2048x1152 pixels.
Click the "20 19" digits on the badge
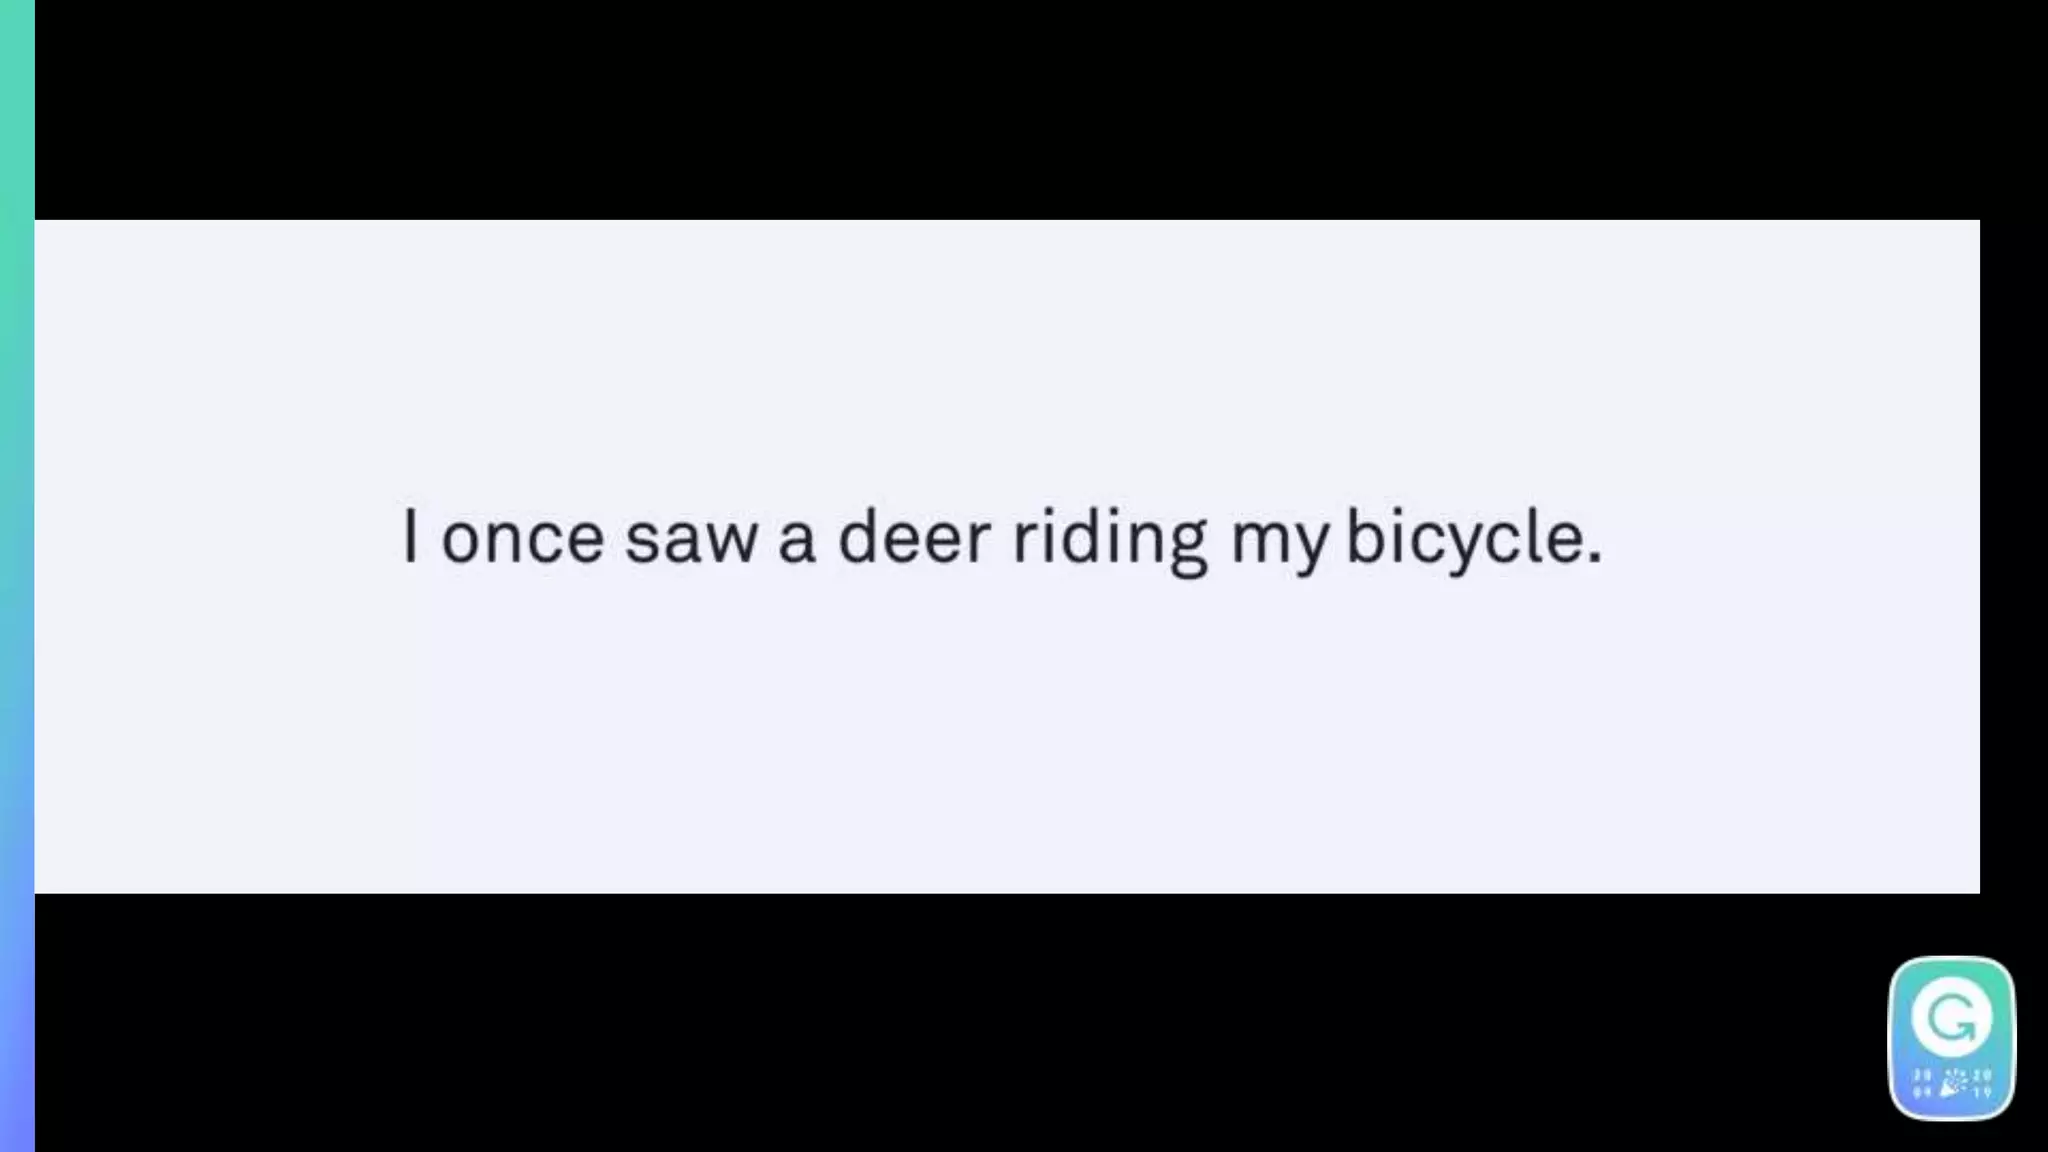coord(1982,1084)
